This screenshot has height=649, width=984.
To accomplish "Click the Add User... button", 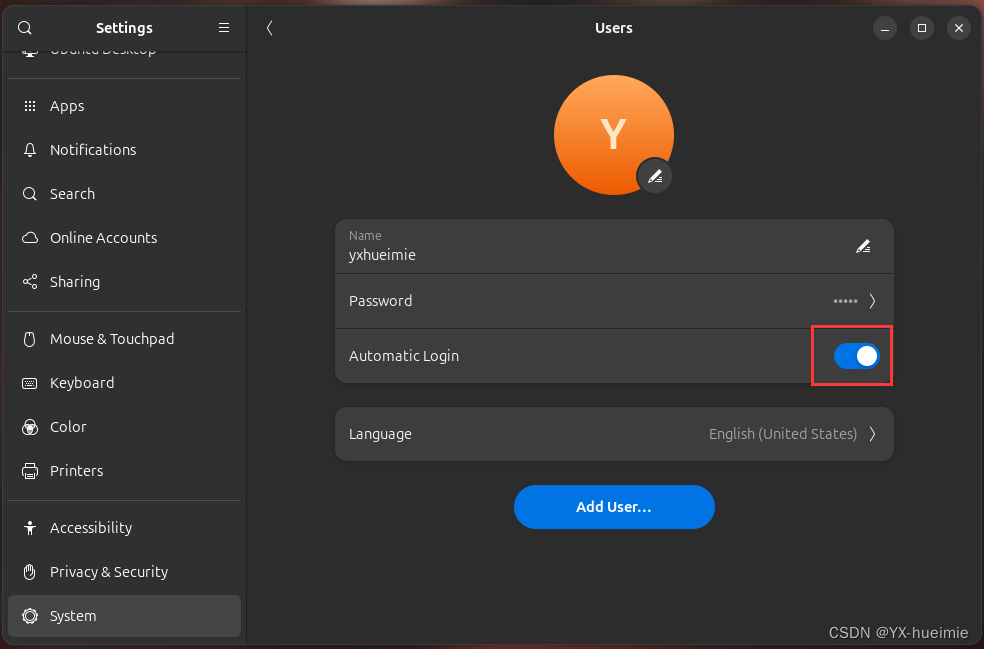I will coord(614,507).
